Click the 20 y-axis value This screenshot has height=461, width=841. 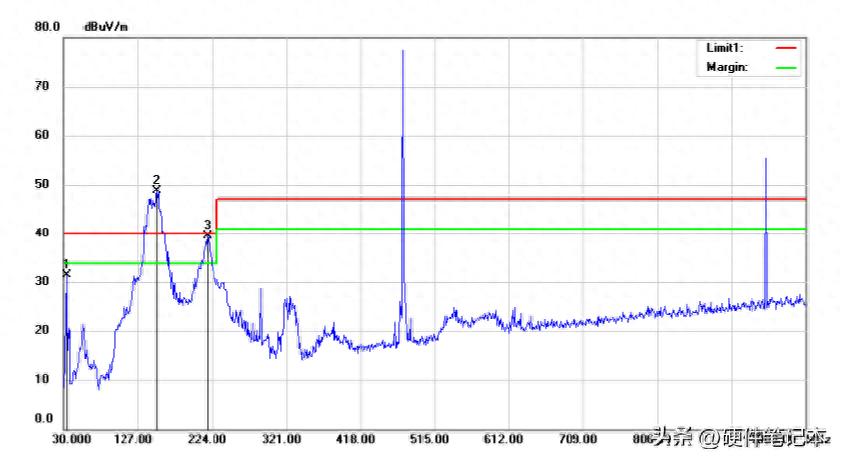pos(42,330)
